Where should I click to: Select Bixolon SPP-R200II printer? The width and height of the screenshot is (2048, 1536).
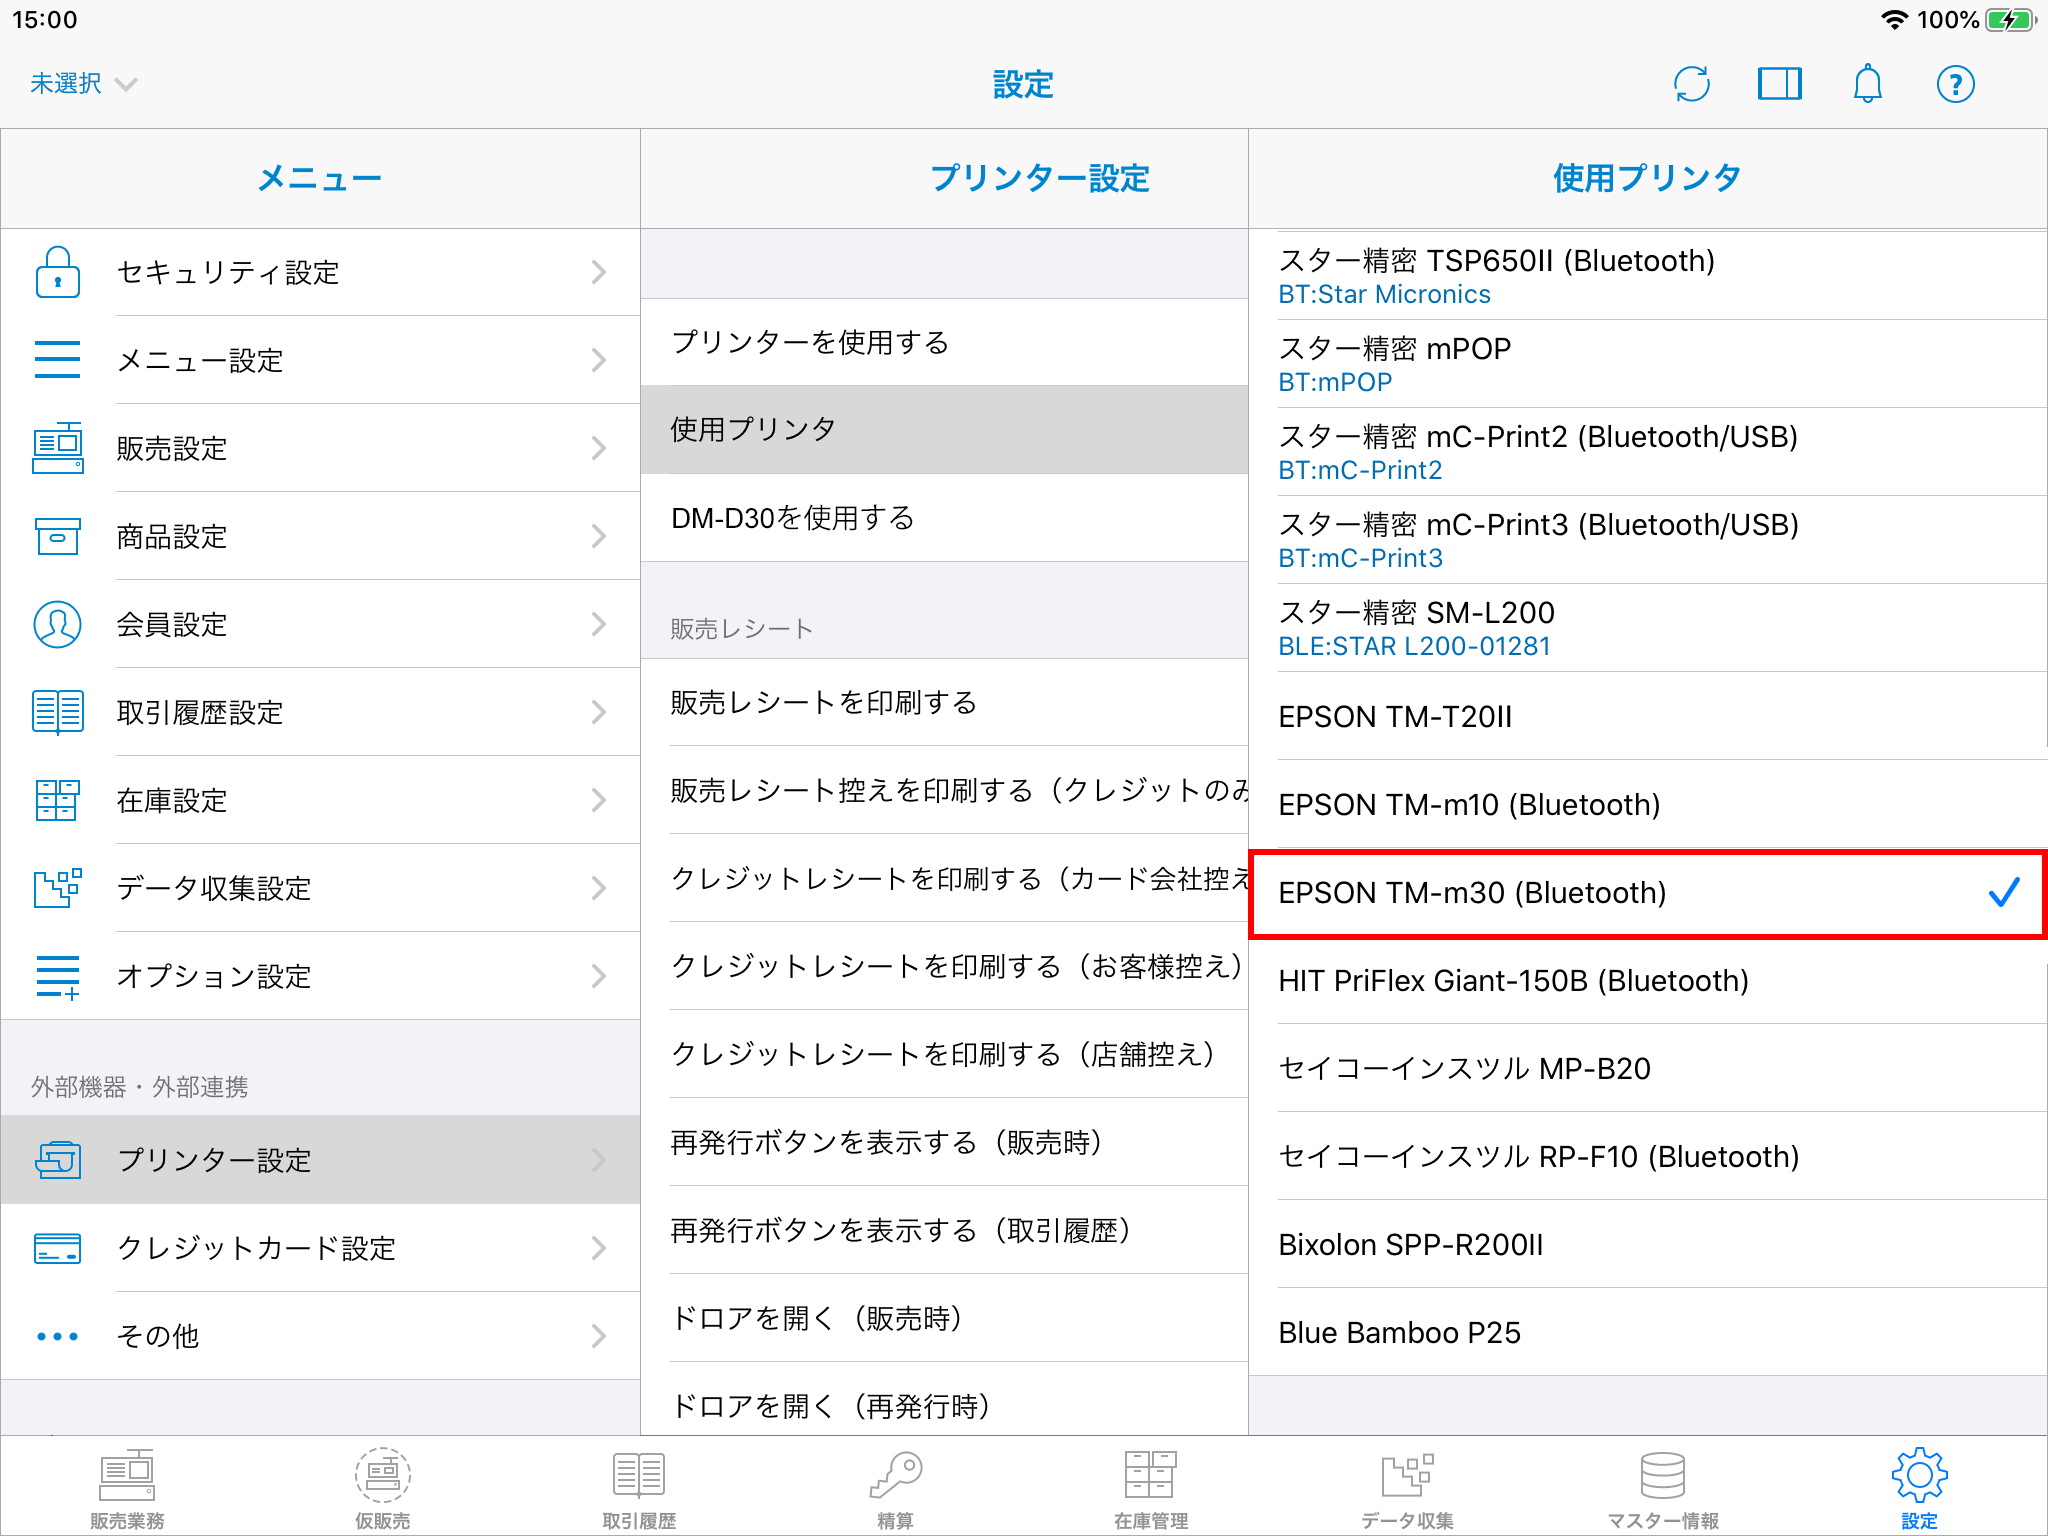(x=1648, y=1244)
